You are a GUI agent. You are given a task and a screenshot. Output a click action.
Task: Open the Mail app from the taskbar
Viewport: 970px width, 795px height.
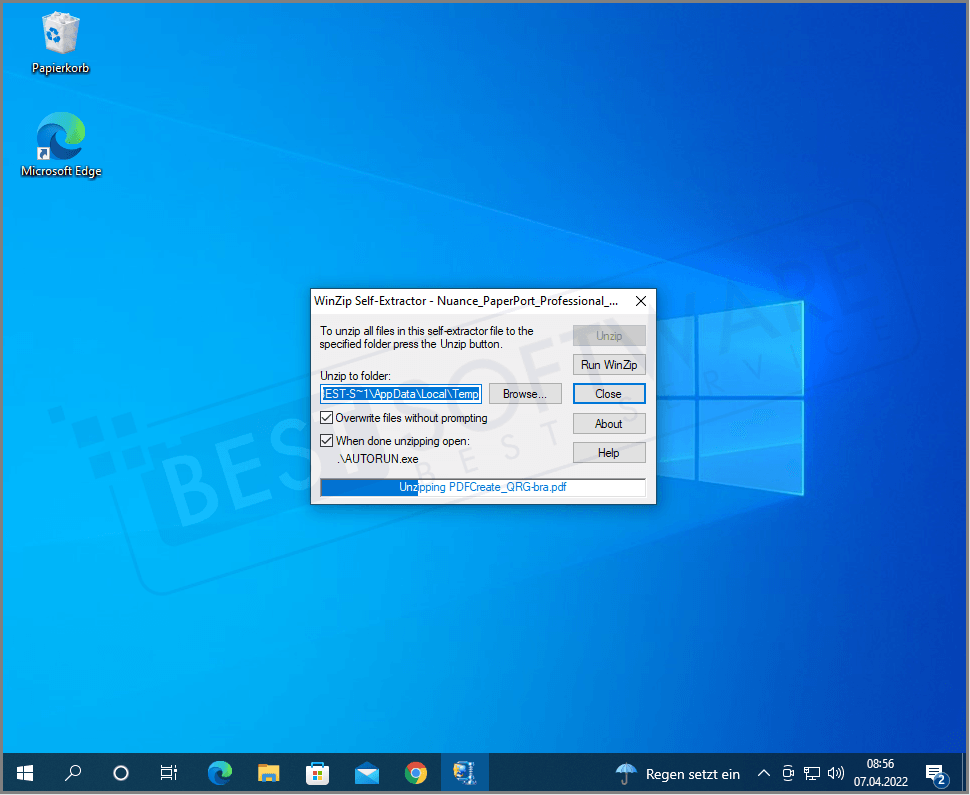point(367,772)
